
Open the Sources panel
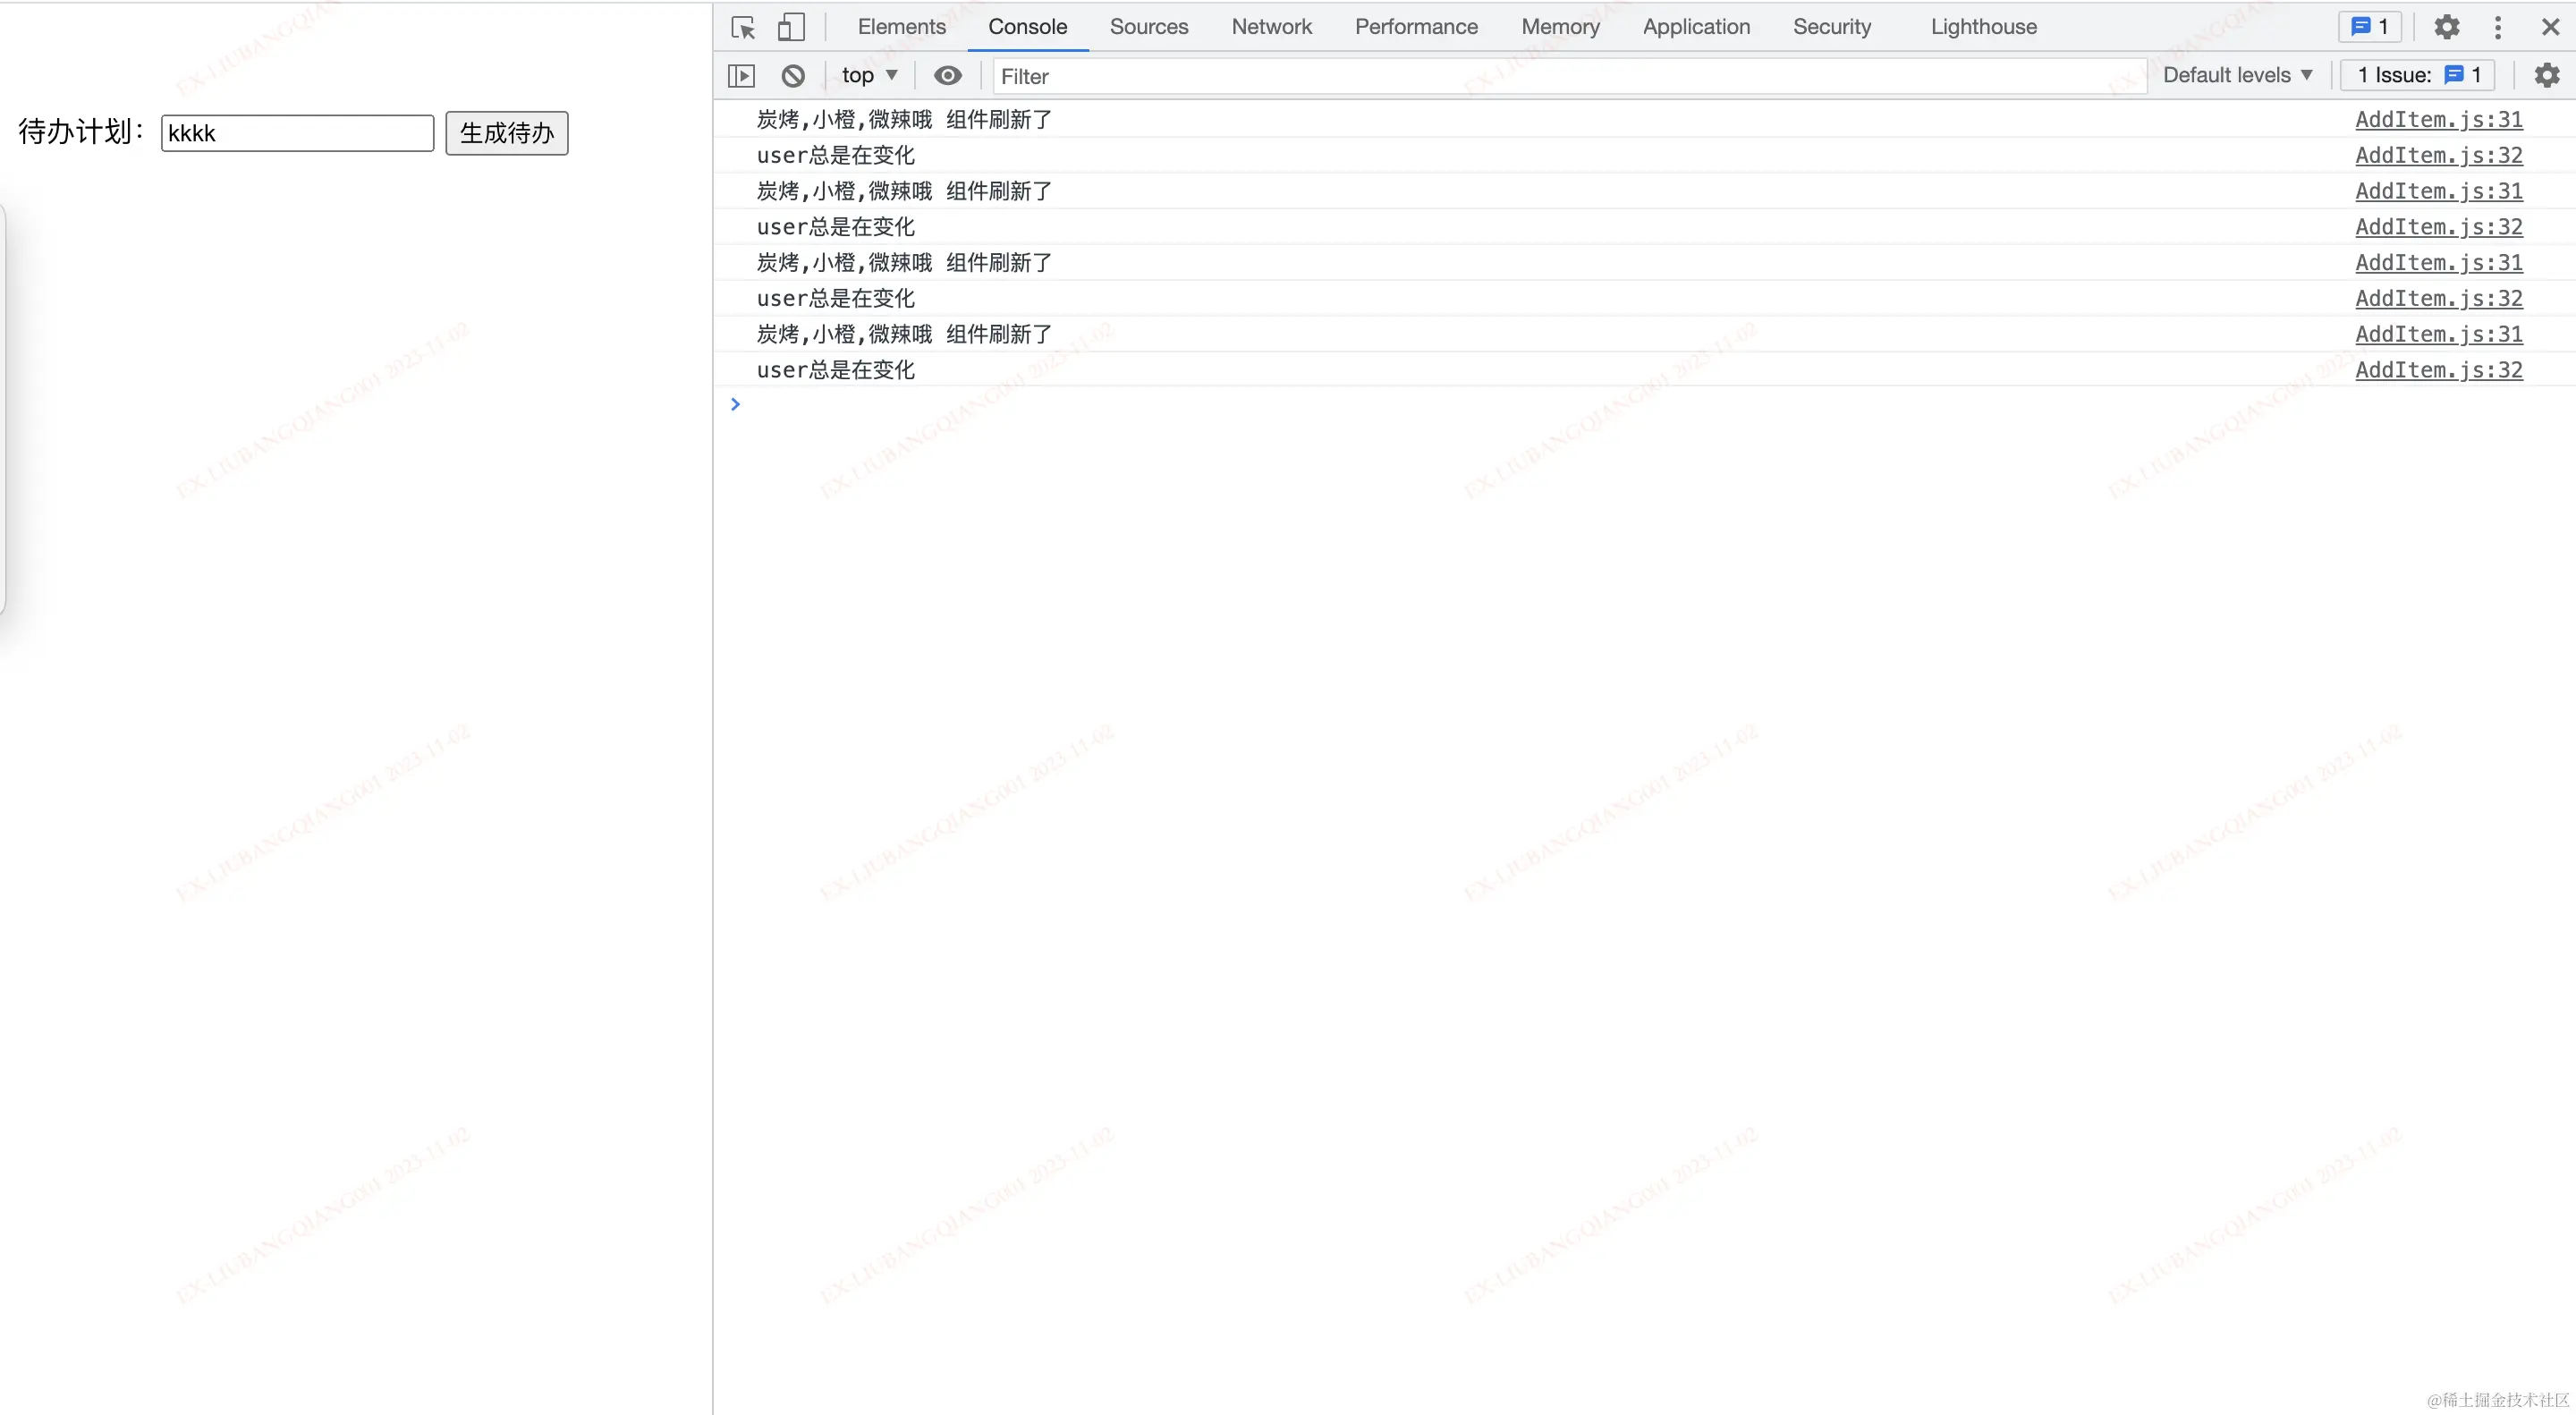pos(1148,27)
